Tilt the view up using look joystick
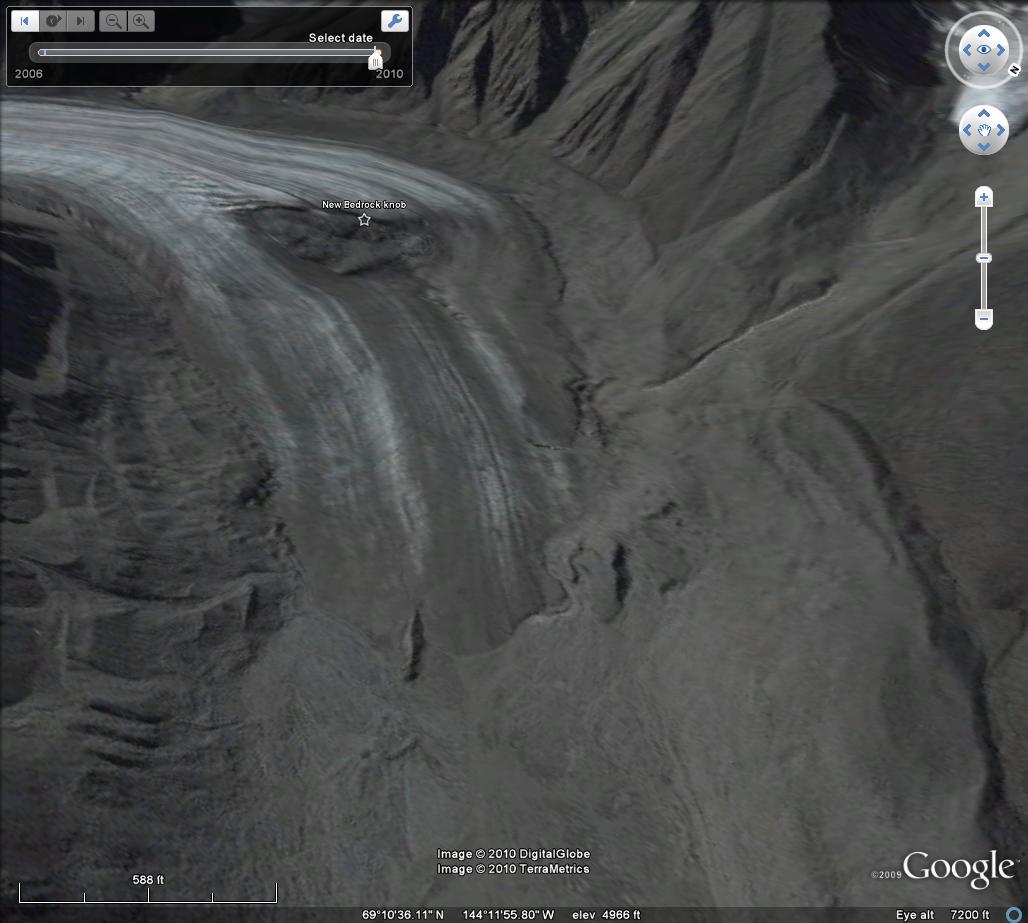Screen dimensions: 1028x923 pos(984,31)
